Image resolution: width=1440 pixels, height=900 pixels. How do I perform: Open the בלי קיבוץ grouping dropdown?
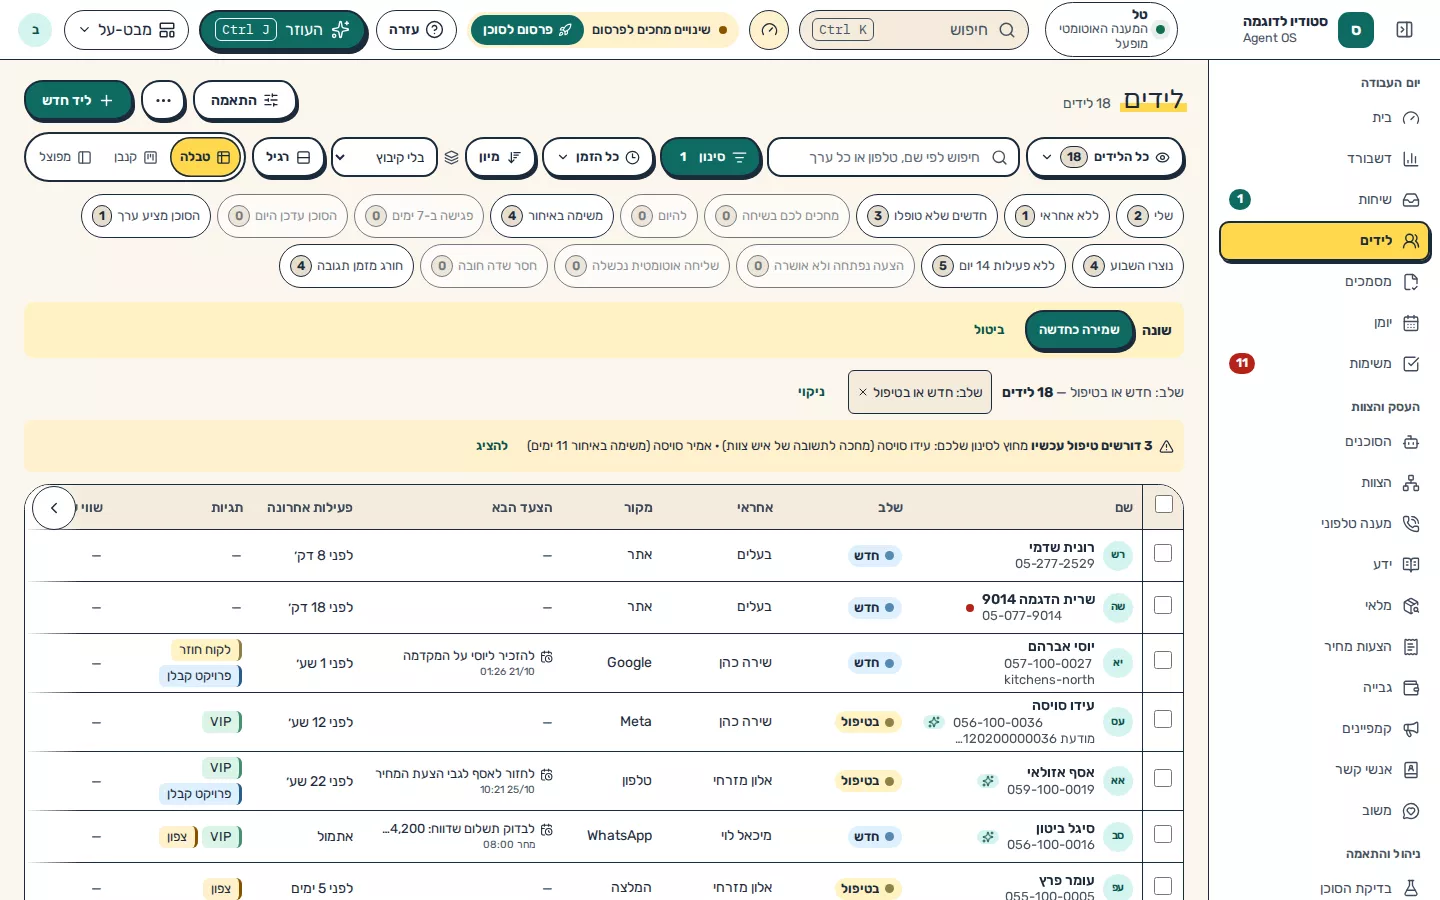point(385,157)
